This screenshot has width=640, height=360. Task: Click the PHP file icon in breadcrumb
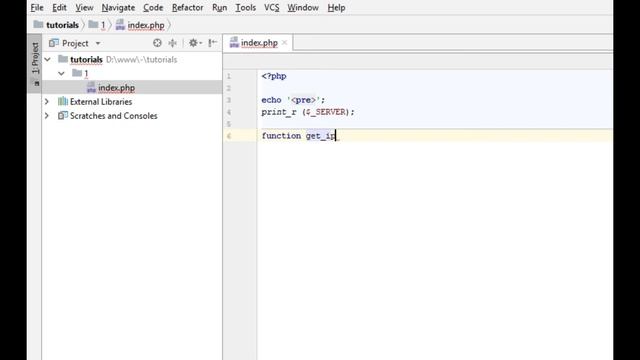[120, 25]
